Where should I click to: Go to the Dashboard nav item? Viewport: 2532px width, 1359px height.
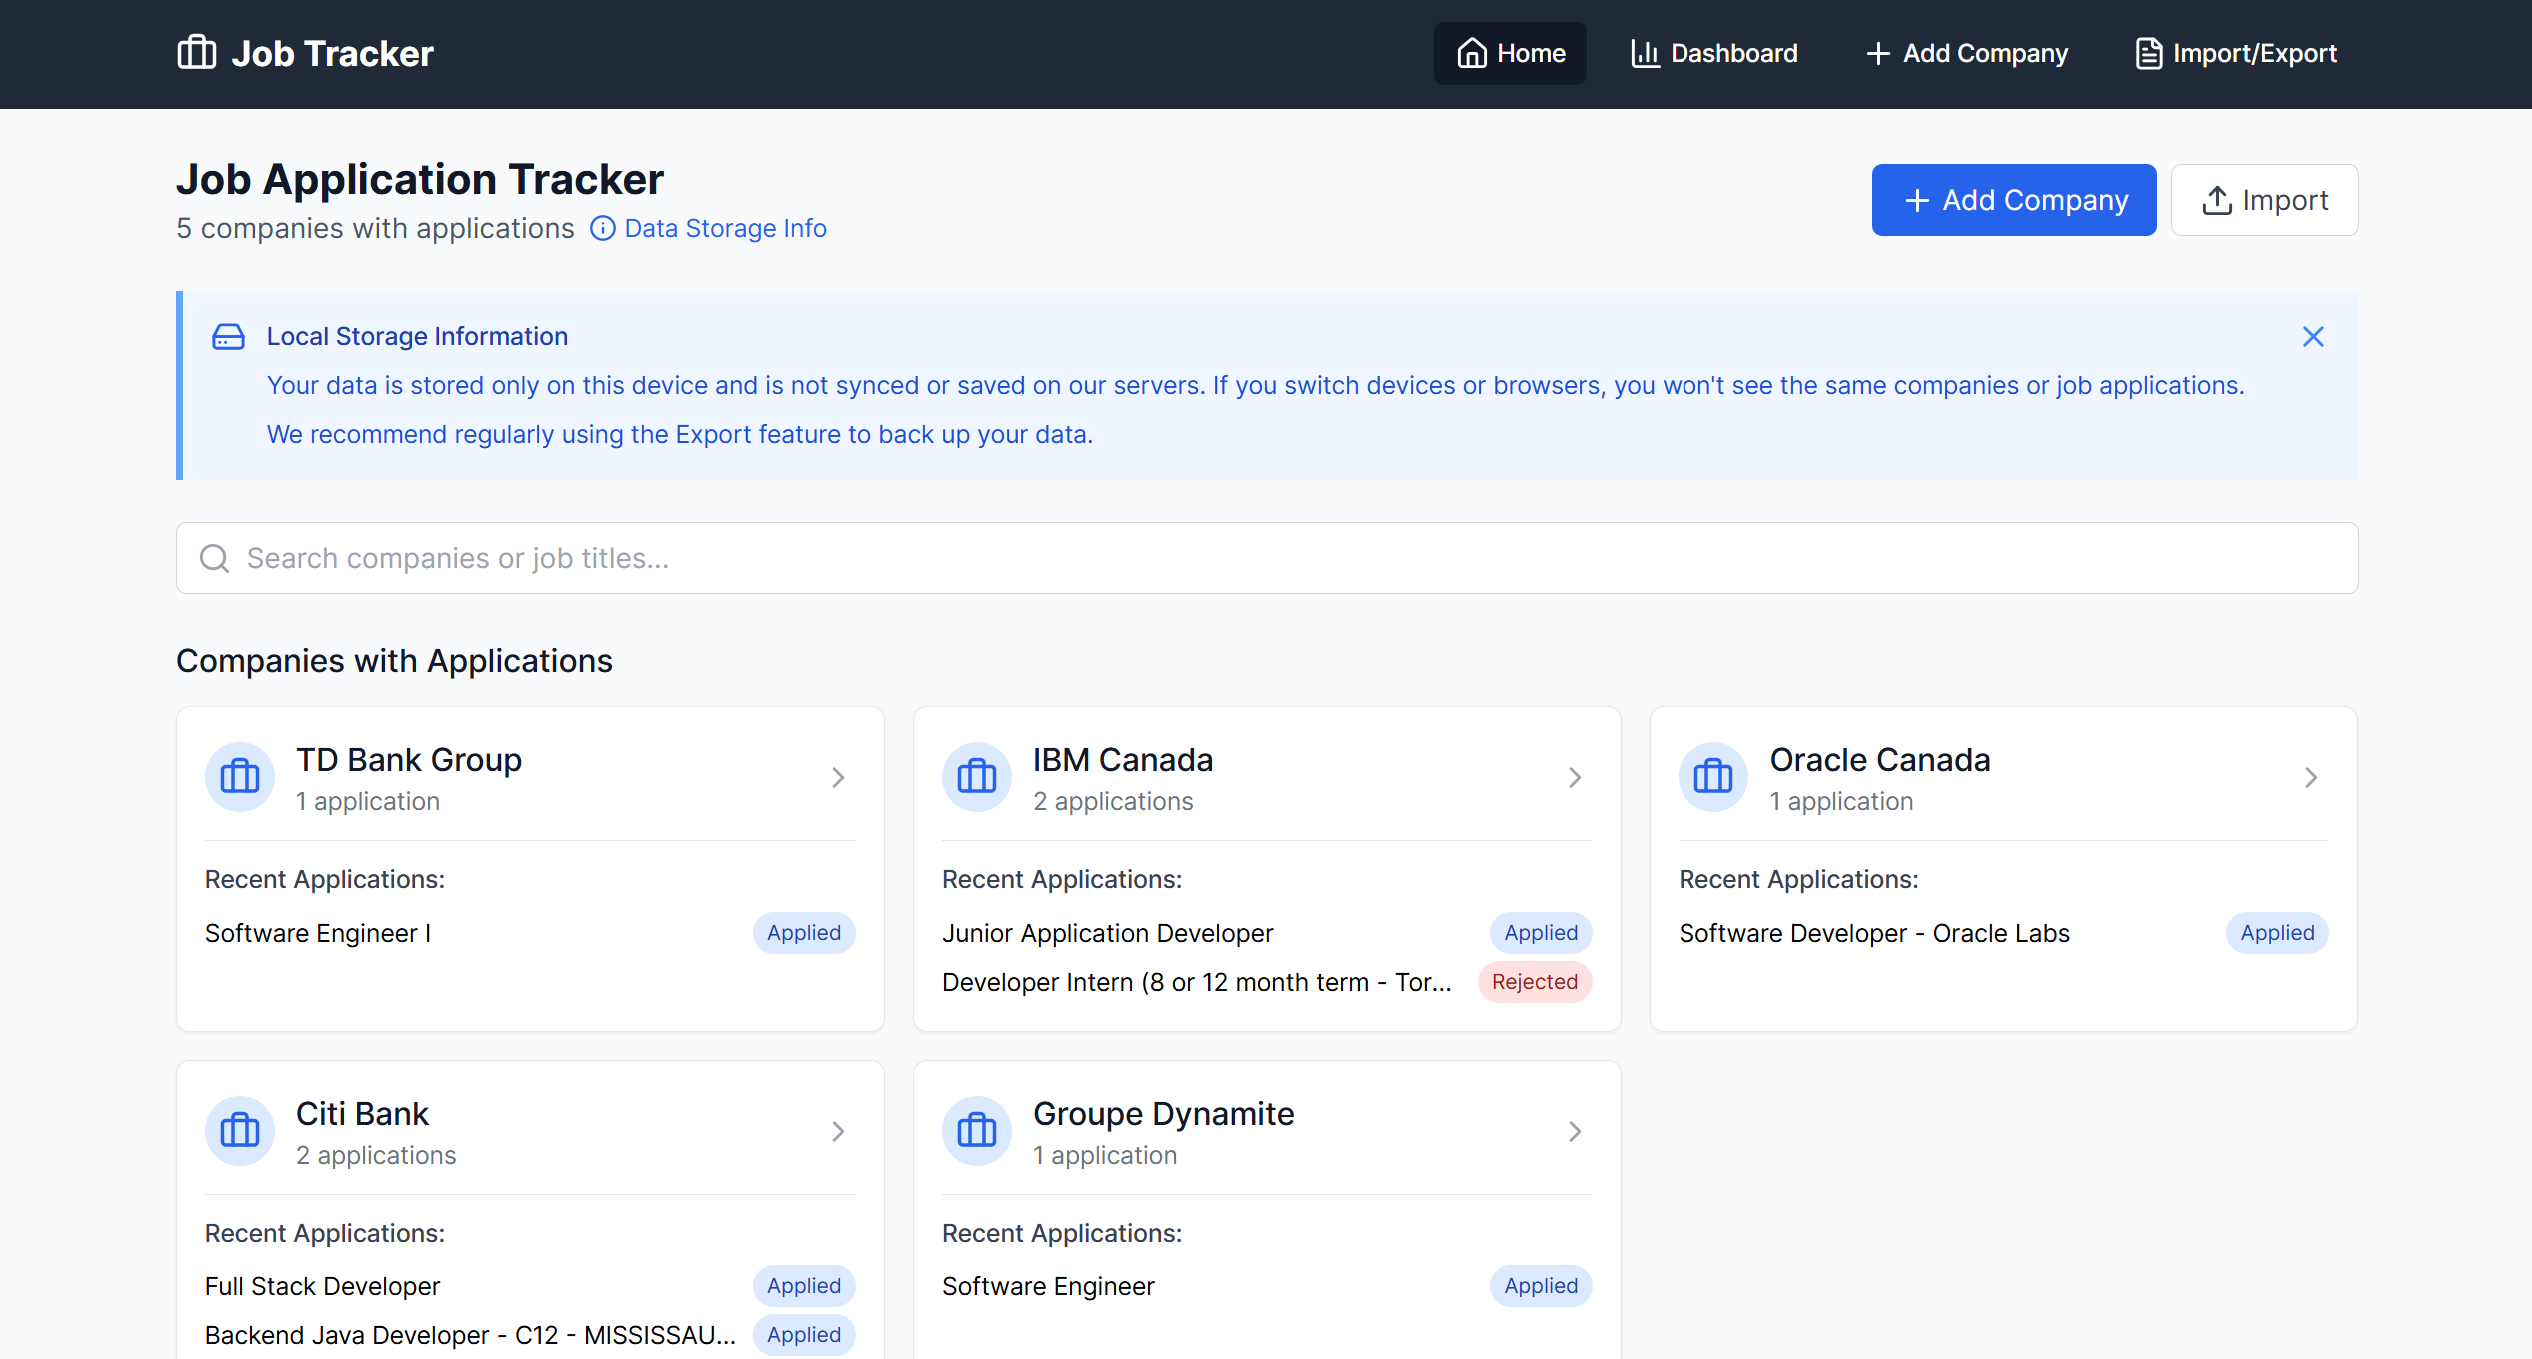click(x=1713, y=53)
